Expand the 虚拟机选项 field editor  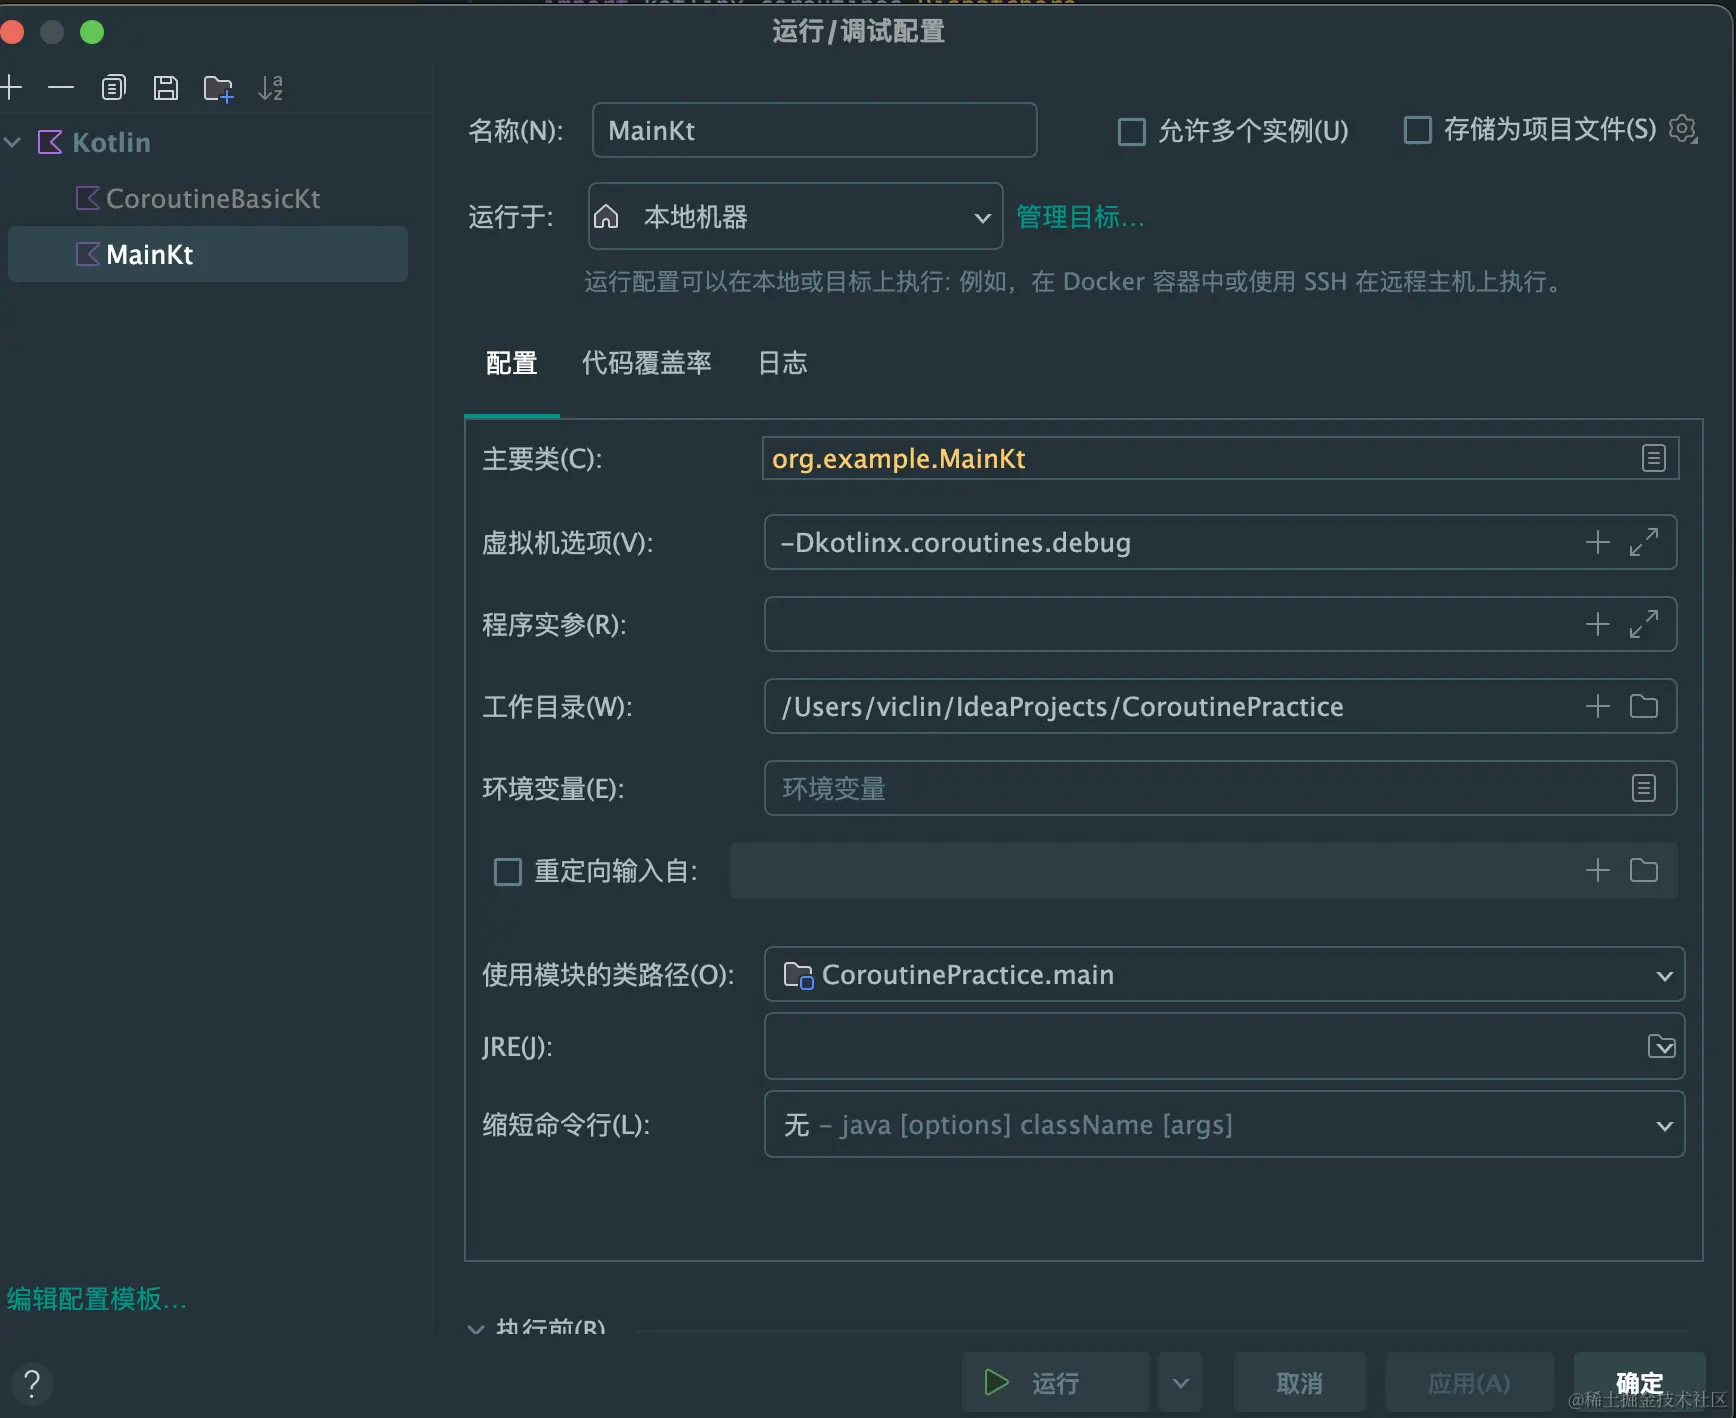coord(1644,542)
